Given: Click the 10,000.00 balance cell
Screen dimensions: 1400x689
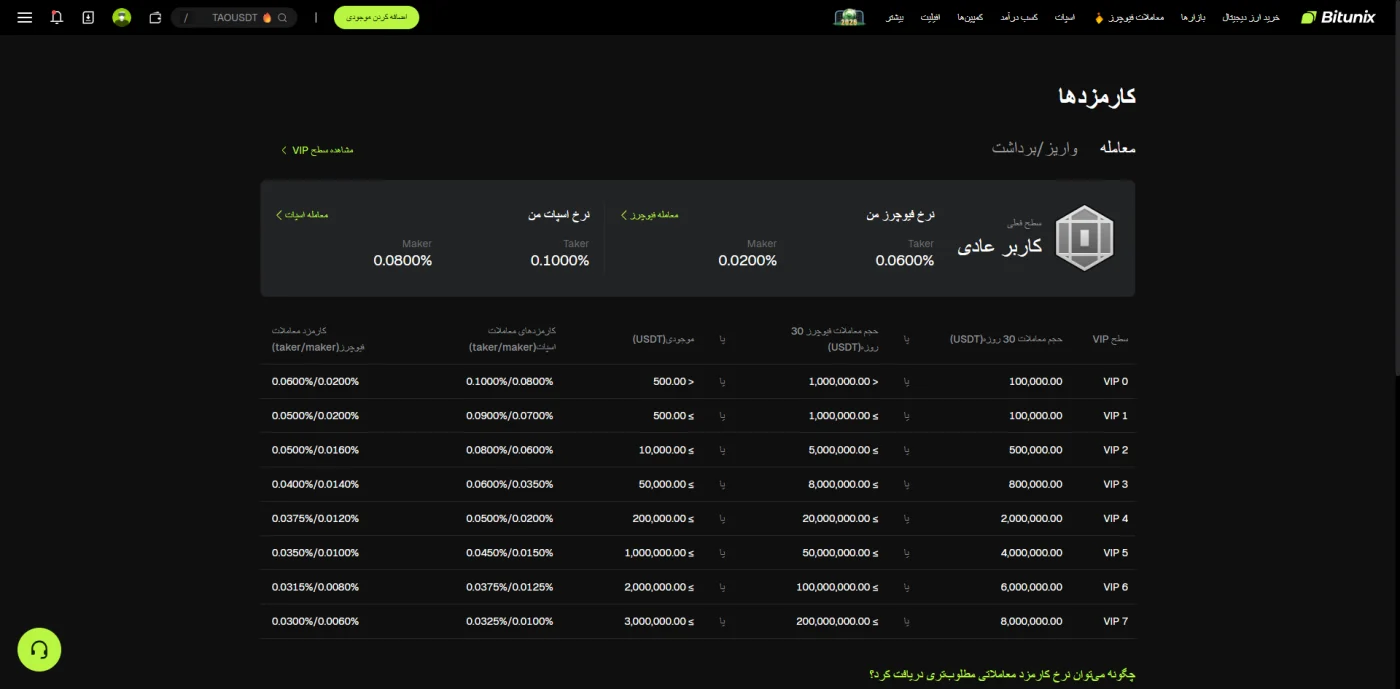Looking at the screenshot, I should (x=666, y=450).
